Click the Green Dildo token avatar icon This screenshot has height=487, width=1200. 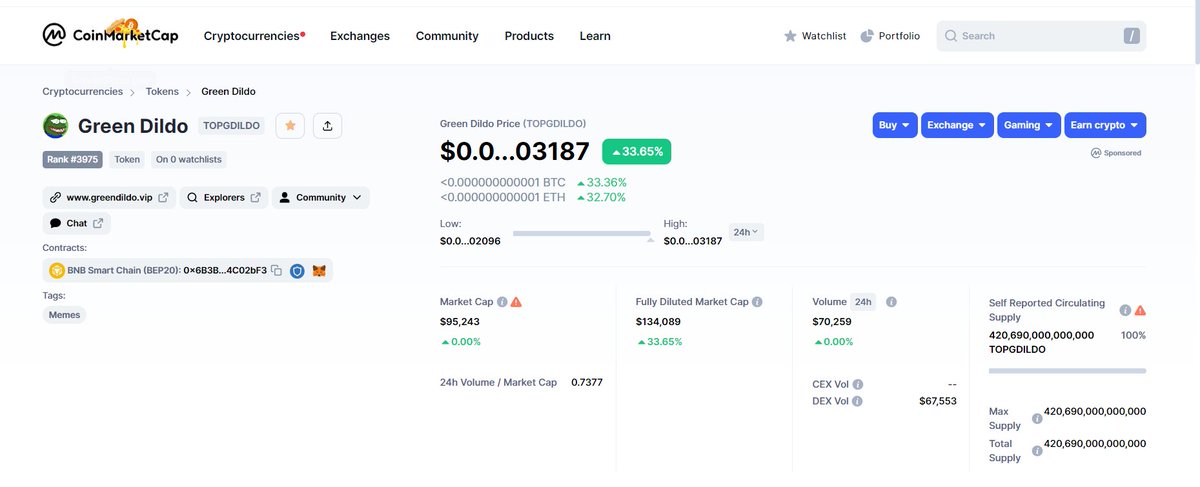[55, 126]
